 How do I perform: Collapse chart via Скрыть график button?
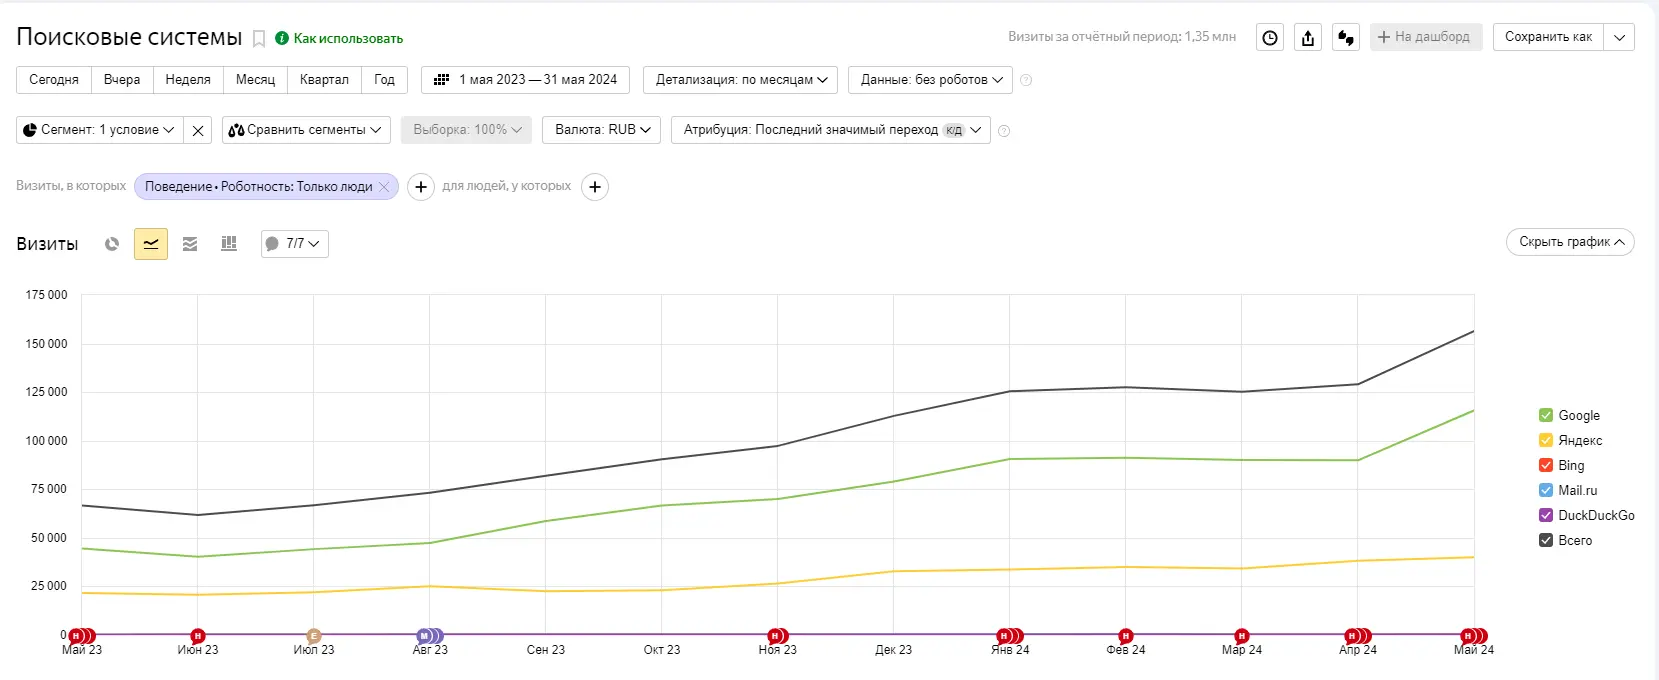[1570, 242]
